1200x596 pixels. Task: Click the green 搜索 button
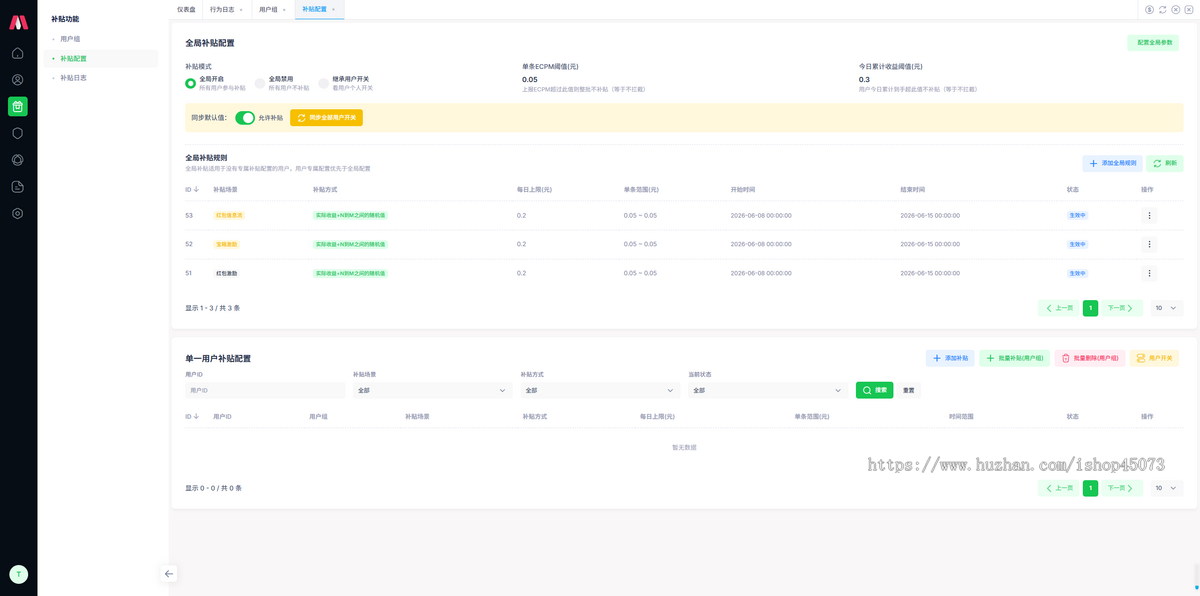coord(875,390)
